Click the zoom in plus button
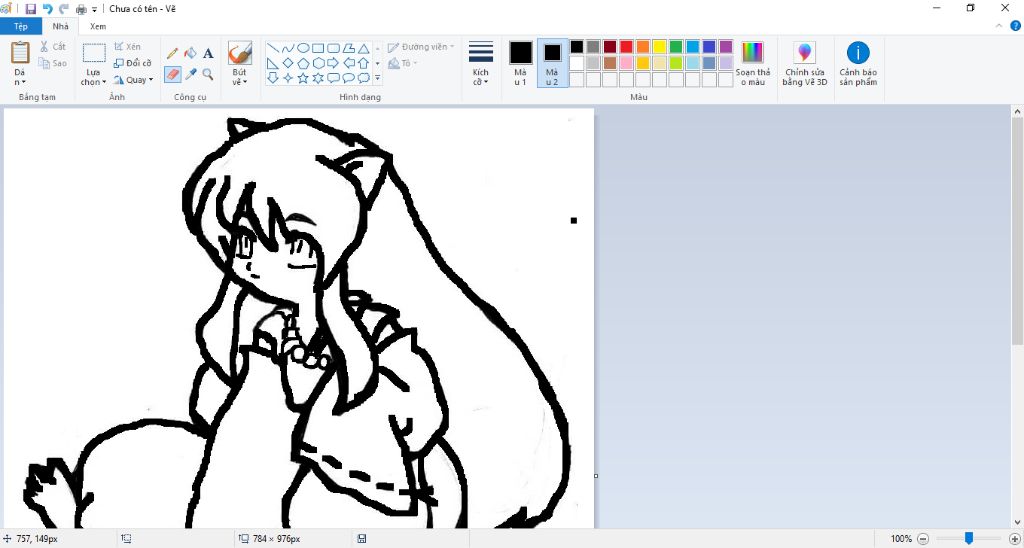This screenshot has width=1024, height=548. pos(1014,539)
